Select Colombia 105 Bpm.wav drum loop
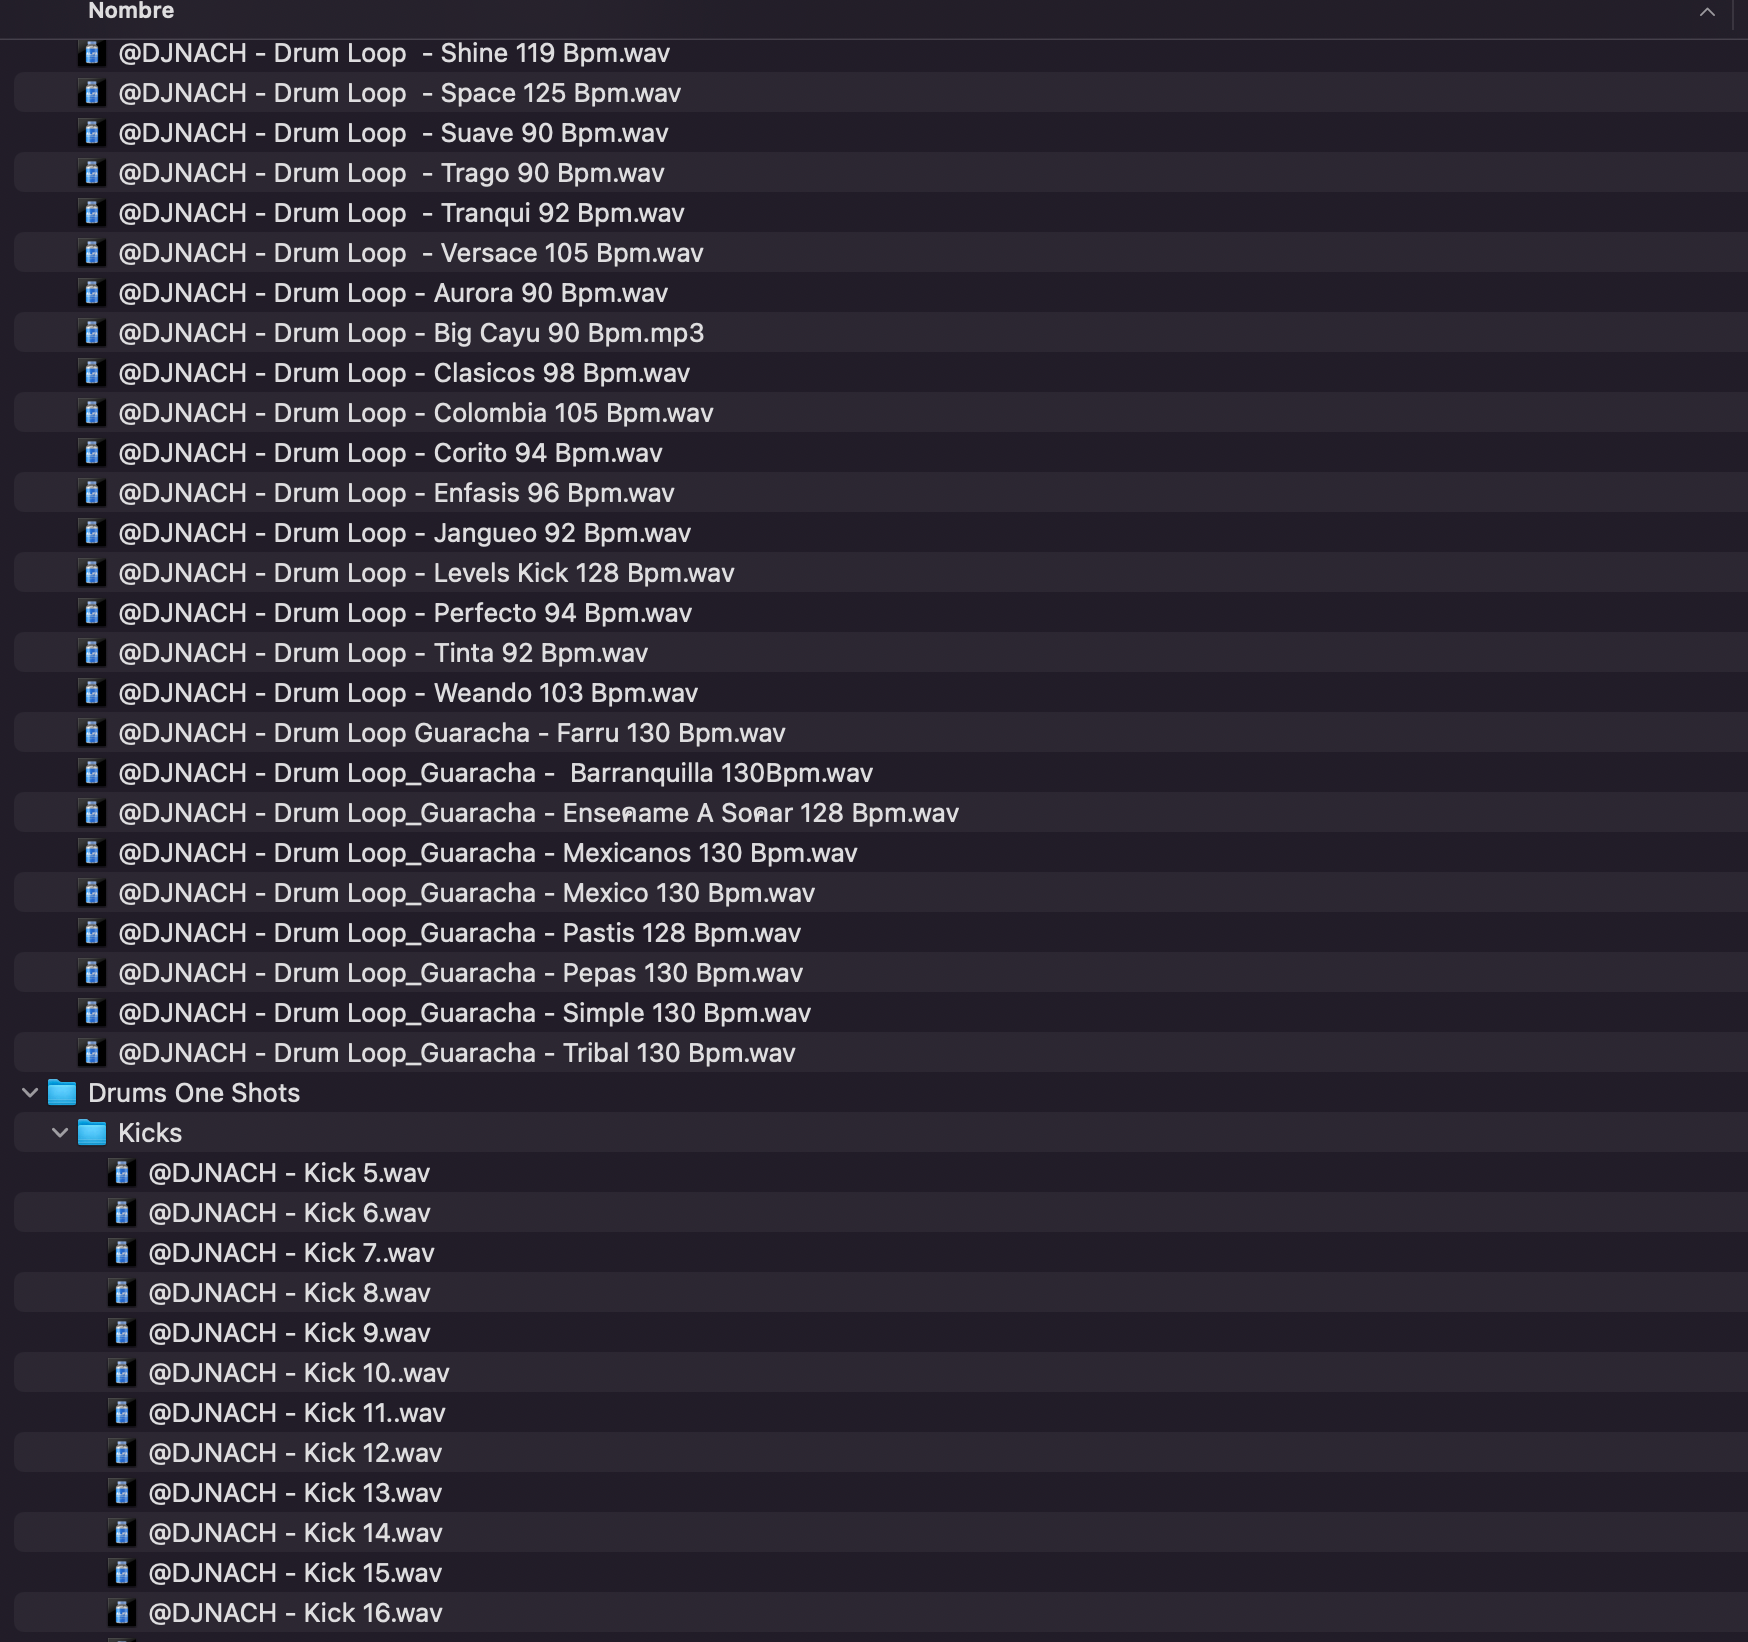The width and height of the screenshot is (1748, 1642). (415, 413)
